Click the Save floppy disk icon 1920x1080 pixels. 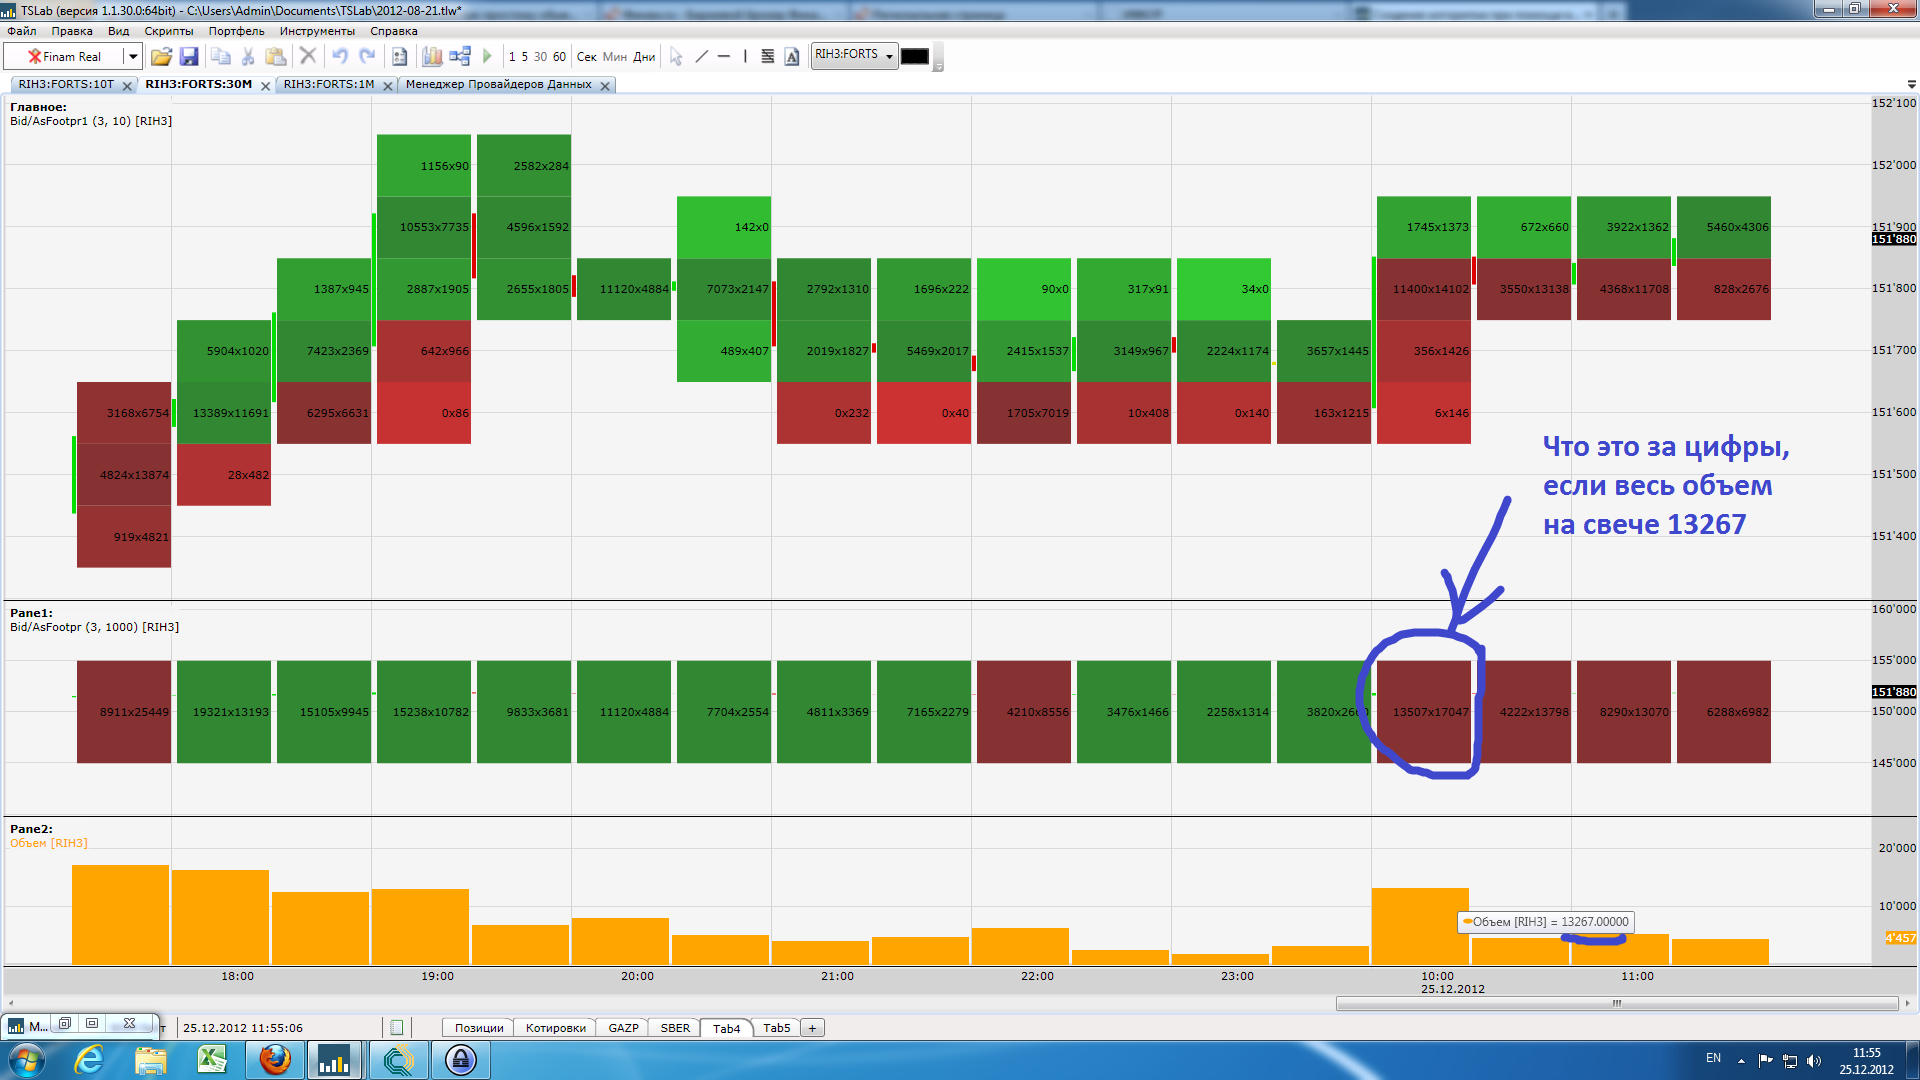click(189, 57)
